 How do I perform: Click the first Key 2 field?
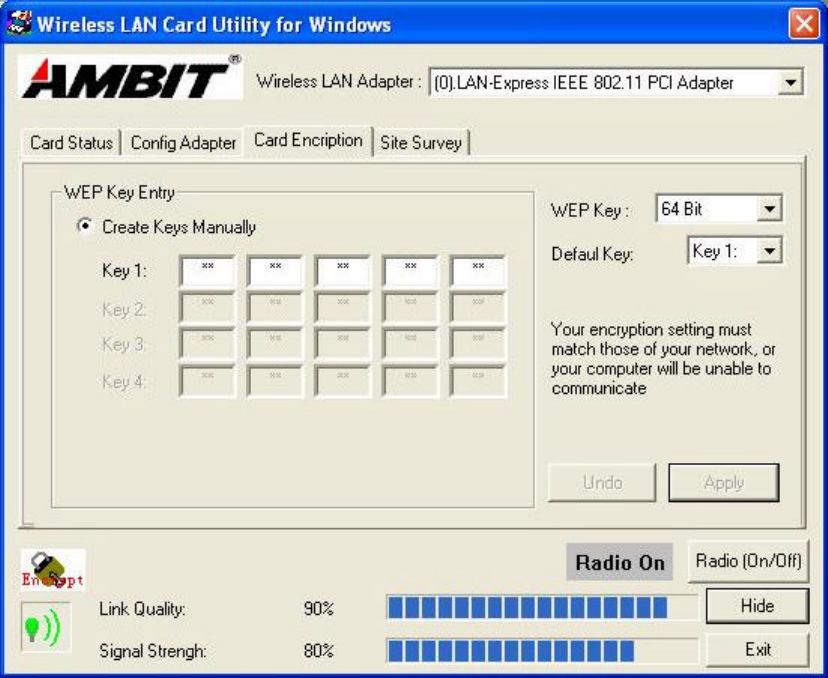[207, 307]
